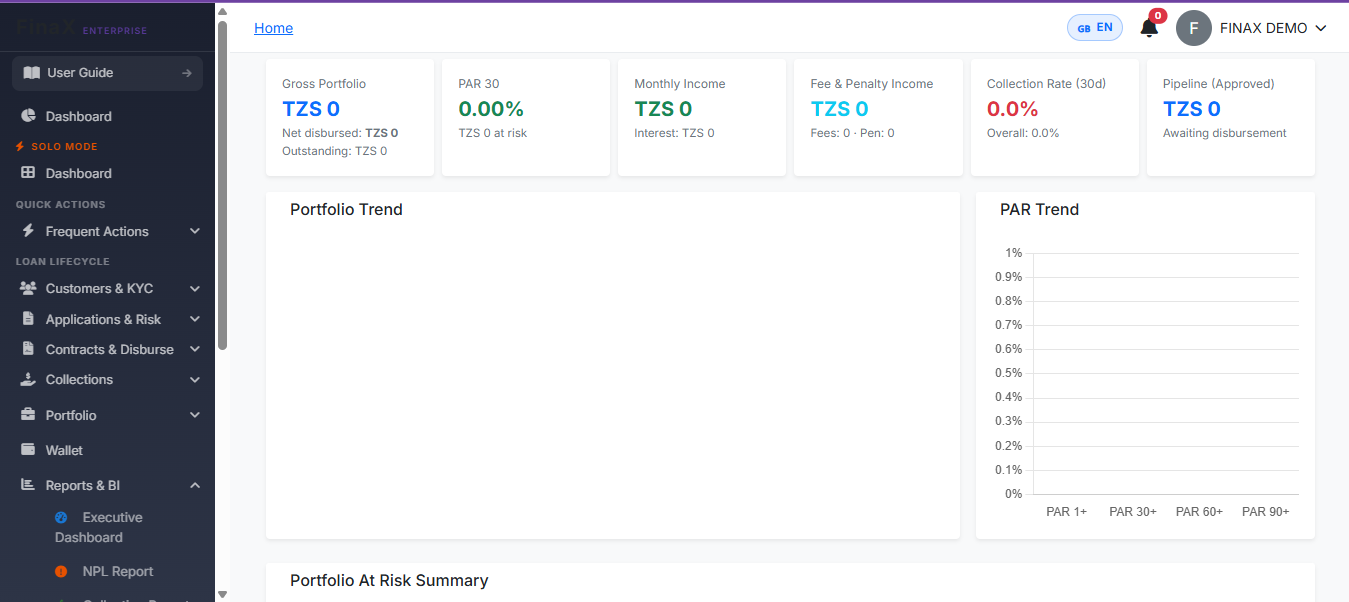Click the blue Executive Dashboard gauge icon
Viewport: 1349px width, 602px height.
61,517
